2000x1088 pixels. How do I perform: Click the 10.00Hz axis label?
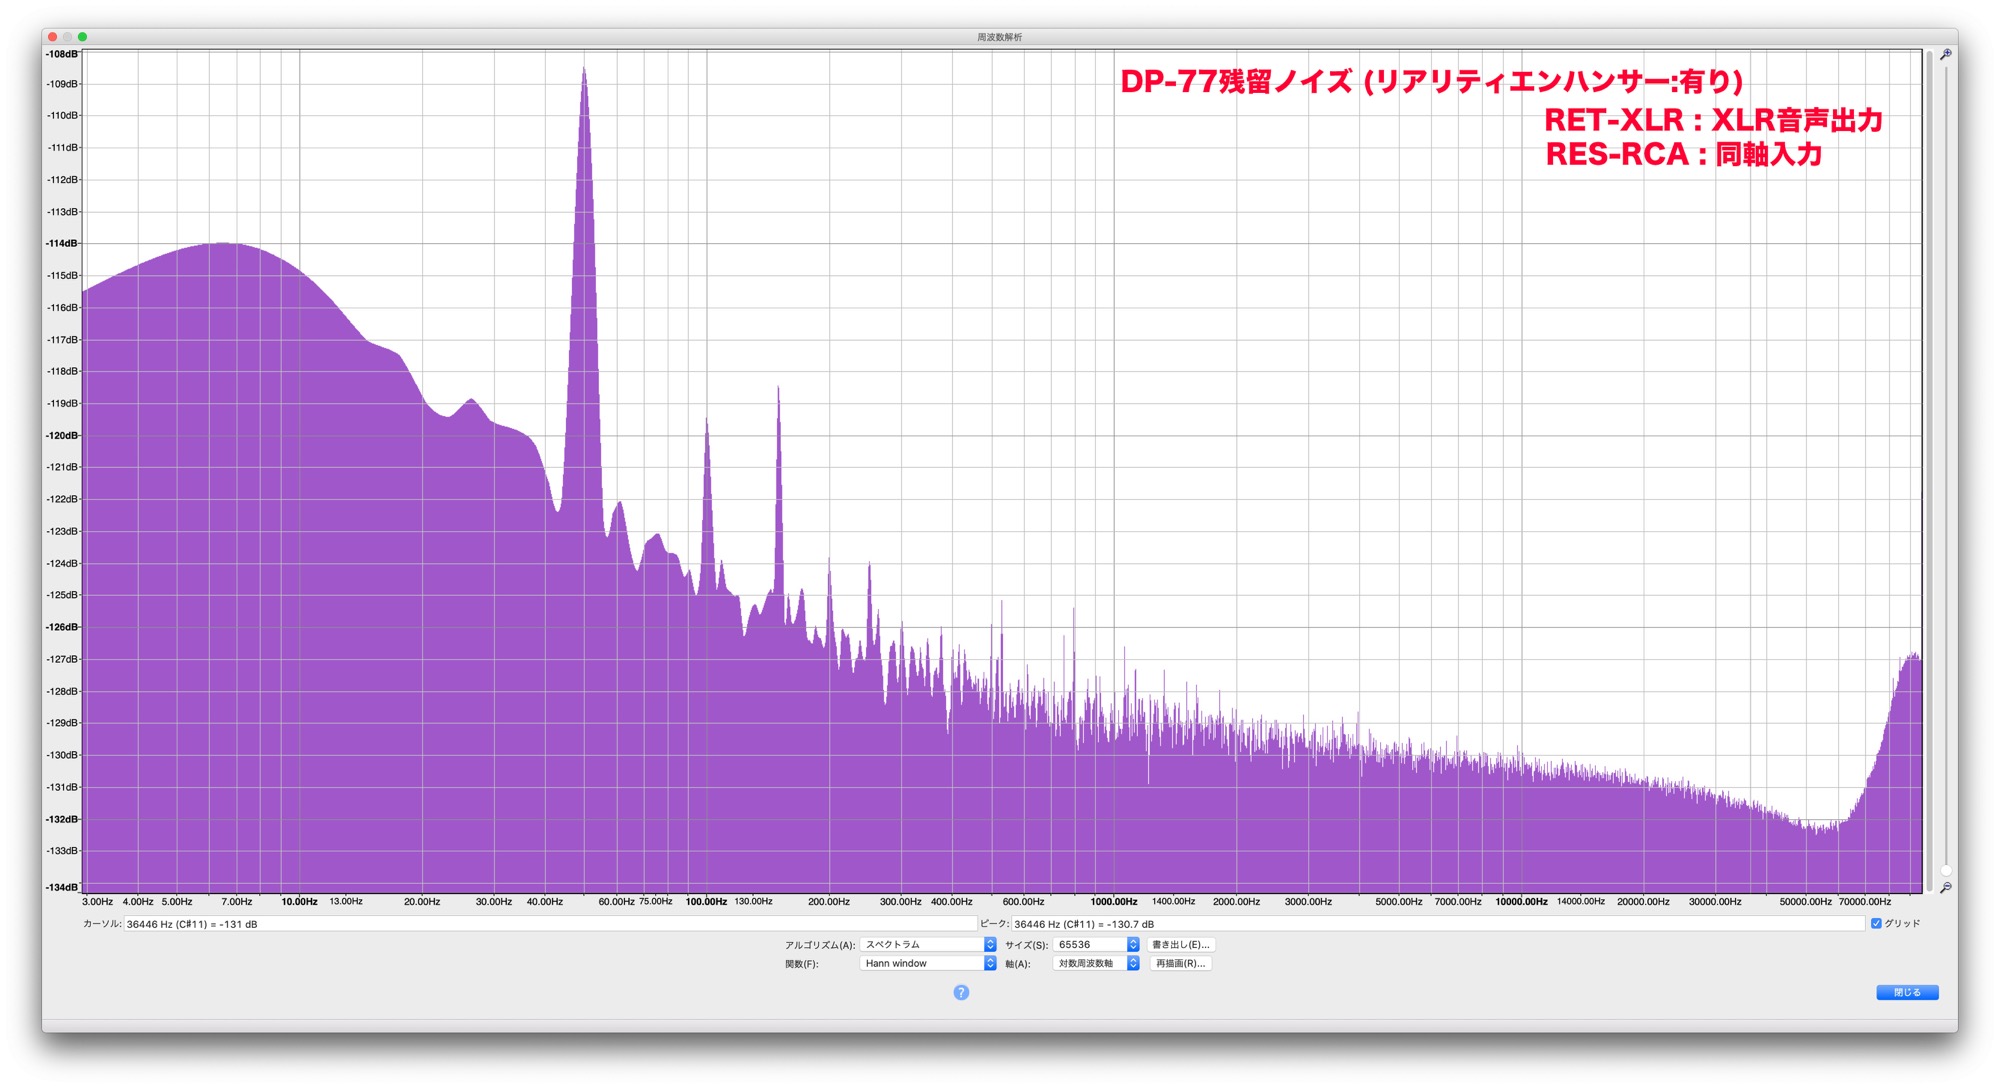coord(299,902)
